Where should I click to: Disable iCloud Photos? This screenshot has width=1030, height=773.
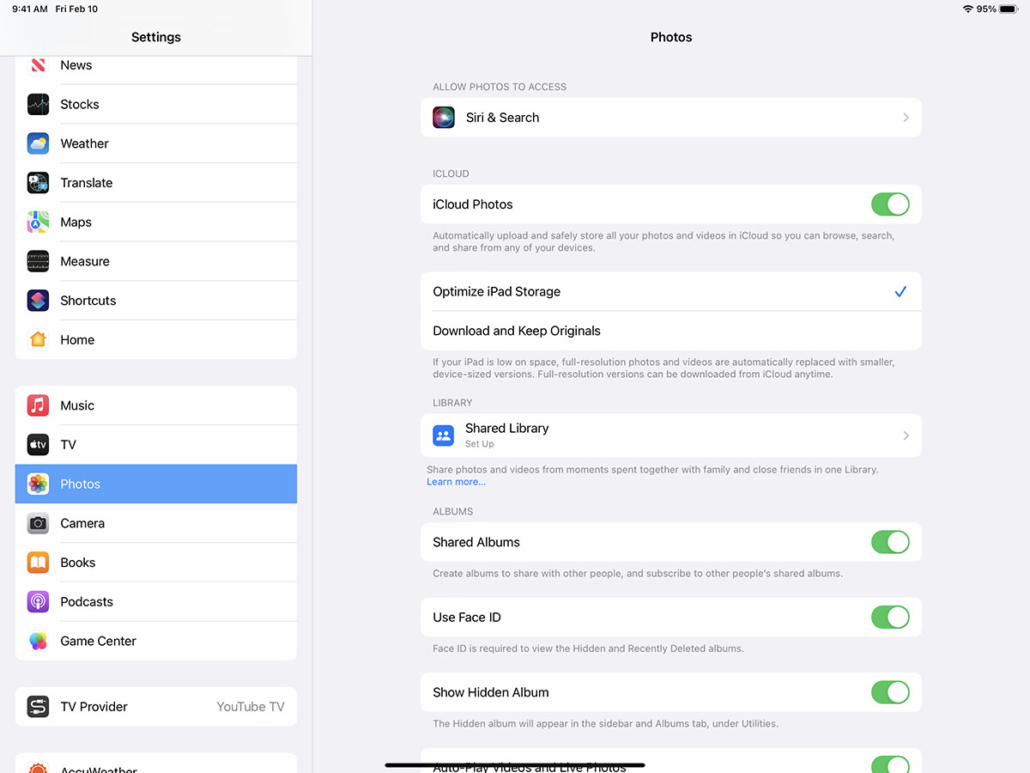[890, 204]
